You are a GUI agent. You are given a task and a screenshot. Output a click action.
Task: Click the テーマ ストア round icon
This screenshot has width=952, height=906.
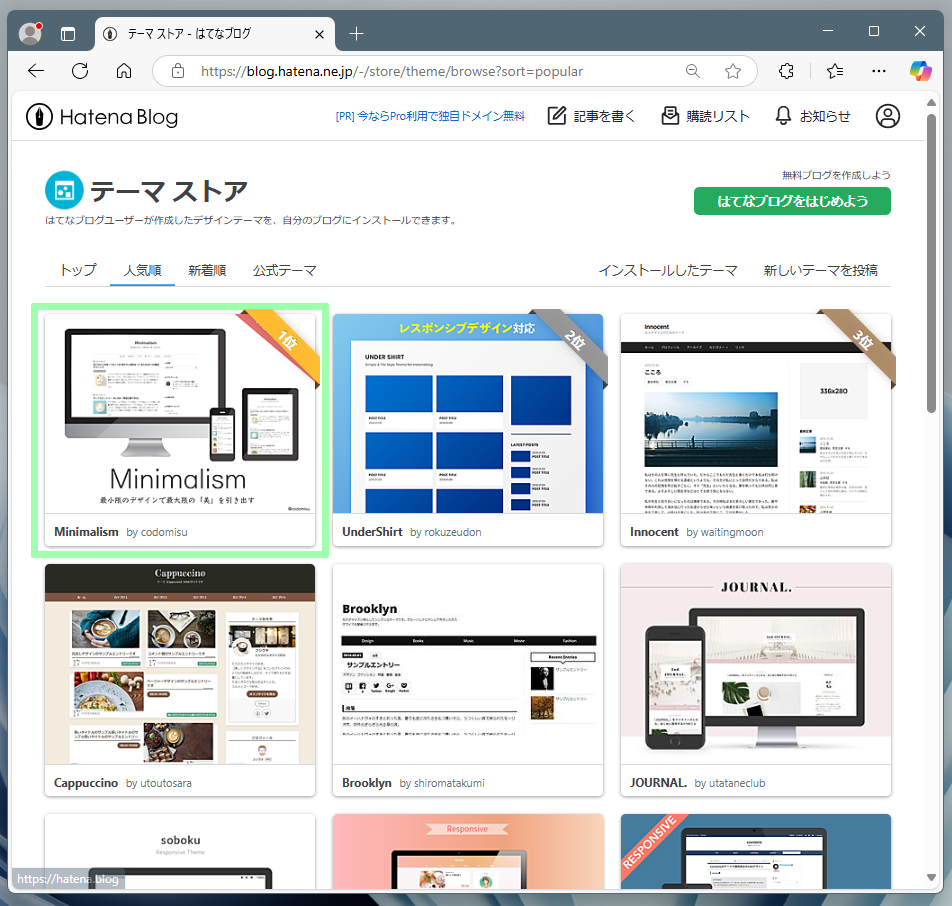click(x=64, y=191)
